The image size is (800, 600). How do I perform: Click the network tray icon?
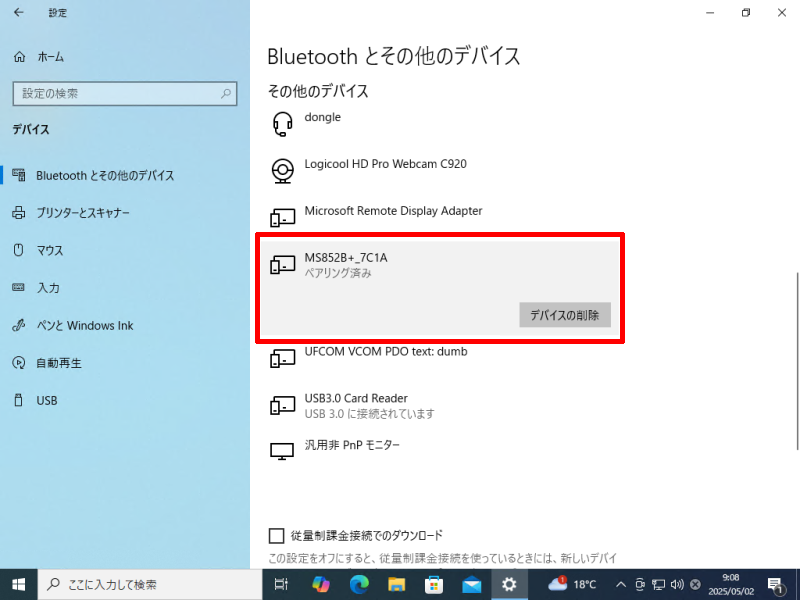(x=659, y=585)
